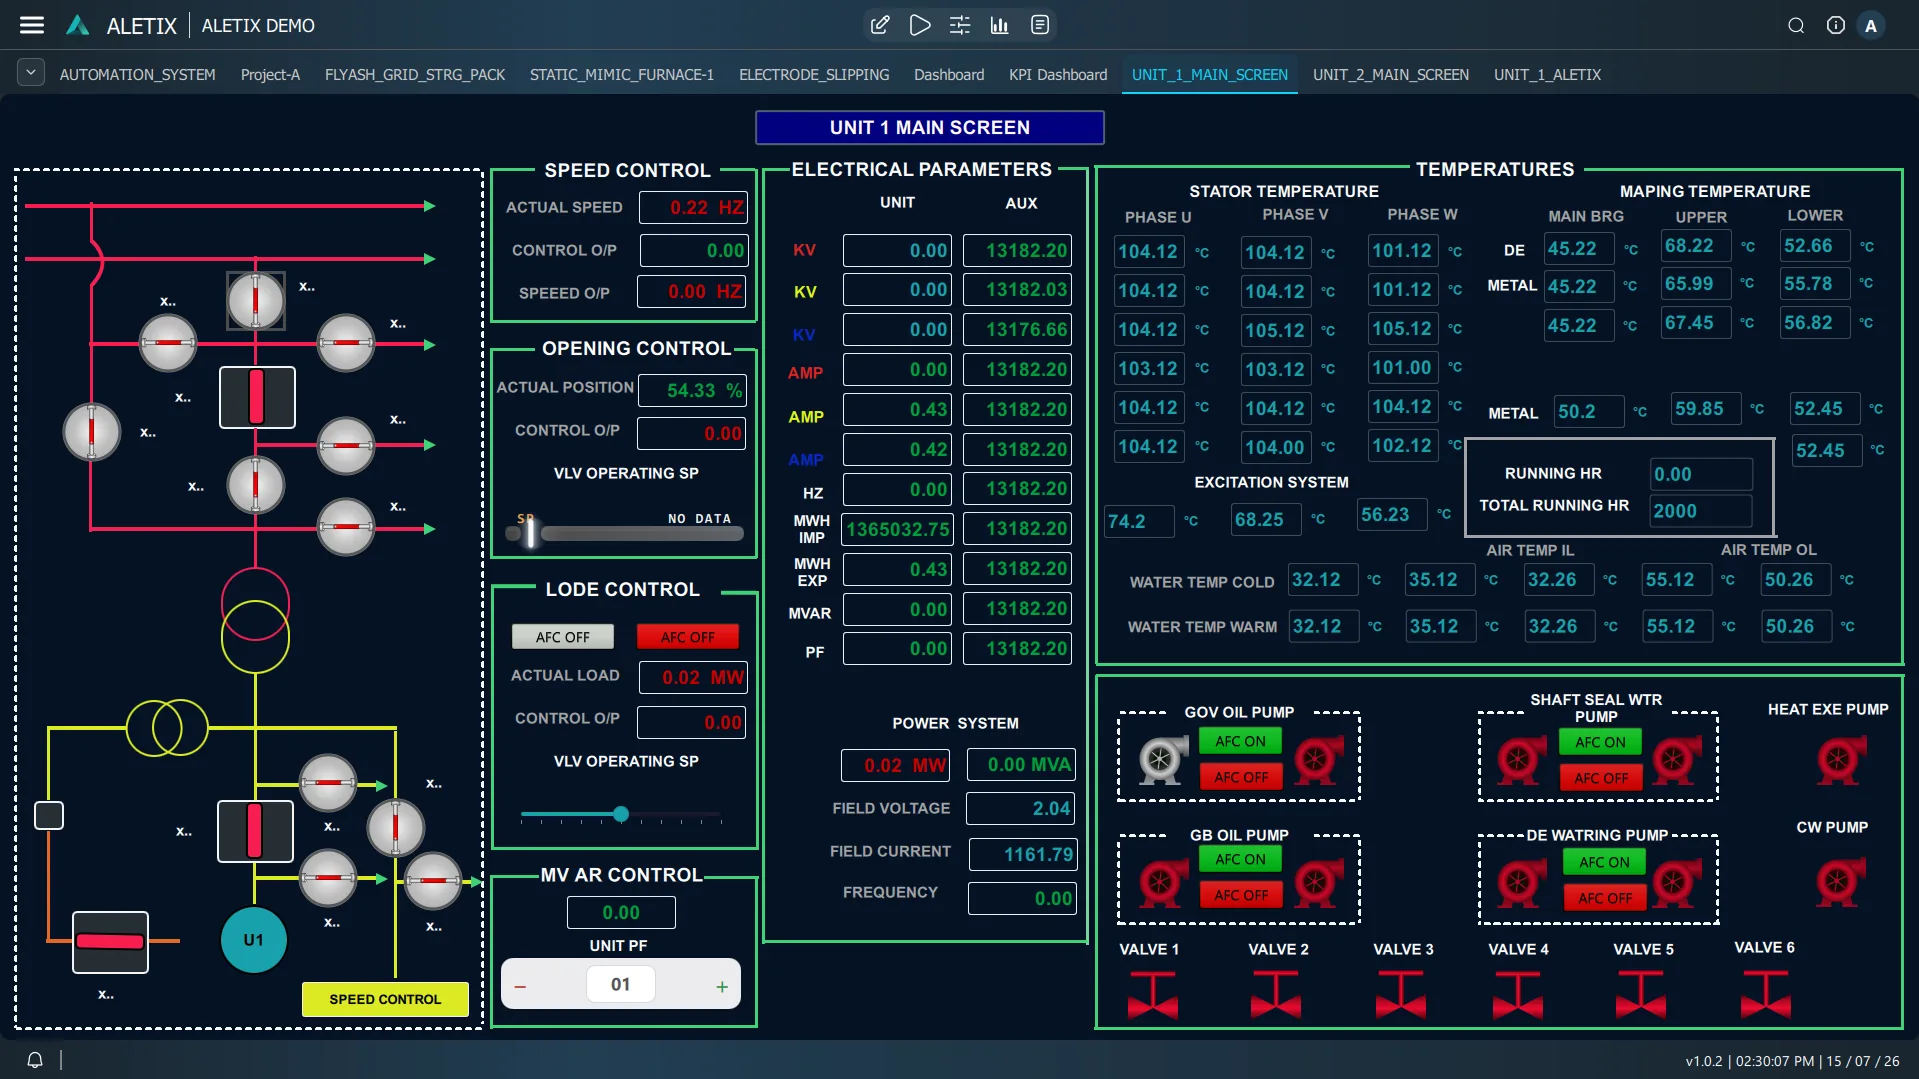Click MV AR Control value field 0.00
This screenshot has width=1919, height=1079.
click(x=621, y=913)
